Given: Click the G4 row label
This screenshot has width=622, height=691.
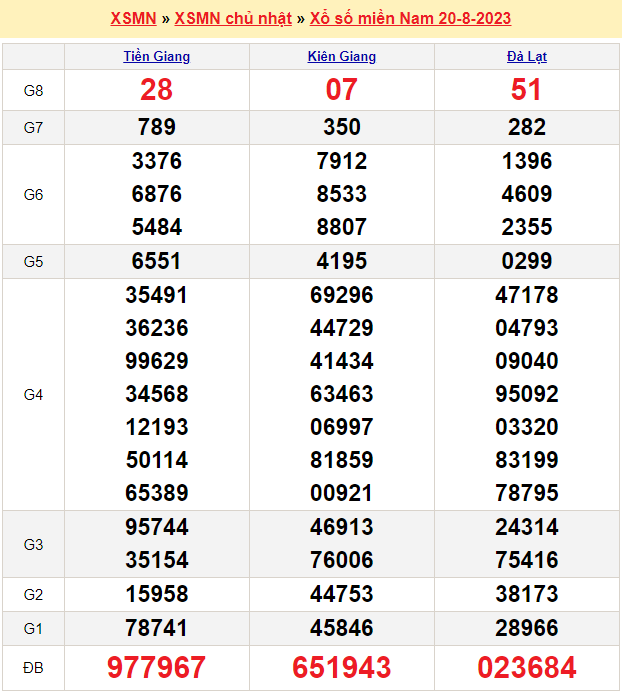Looking at the screenshot, I should 34,395.
